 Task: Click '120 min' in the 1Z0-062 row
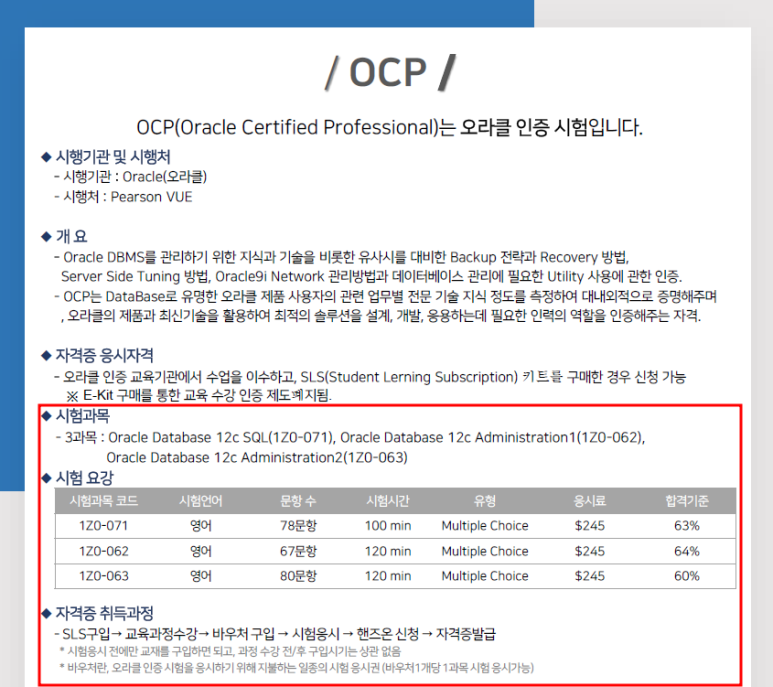tap(388, 551)
